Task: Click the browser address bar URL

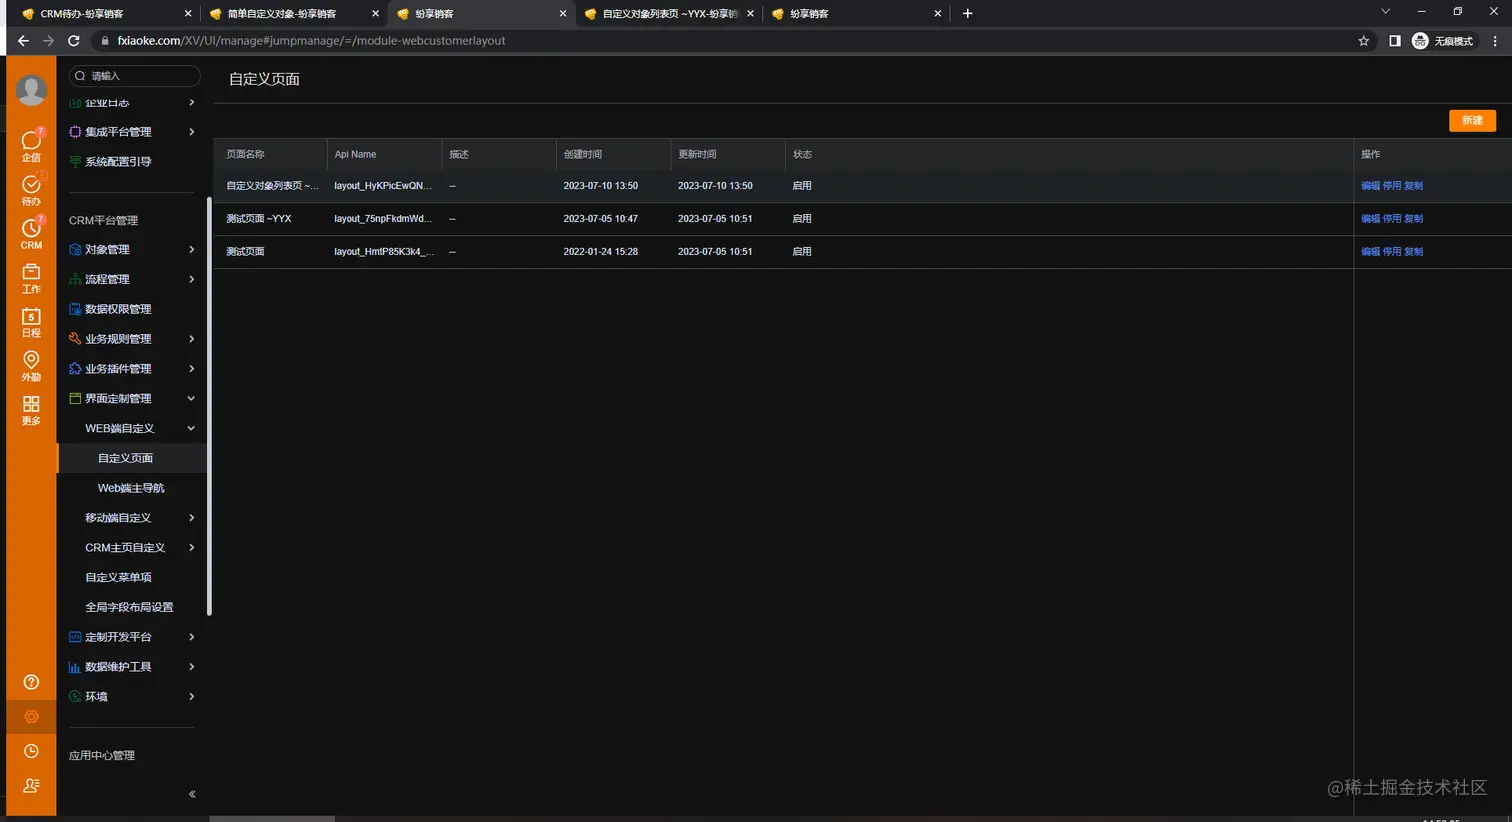Action: click(311, 41)
